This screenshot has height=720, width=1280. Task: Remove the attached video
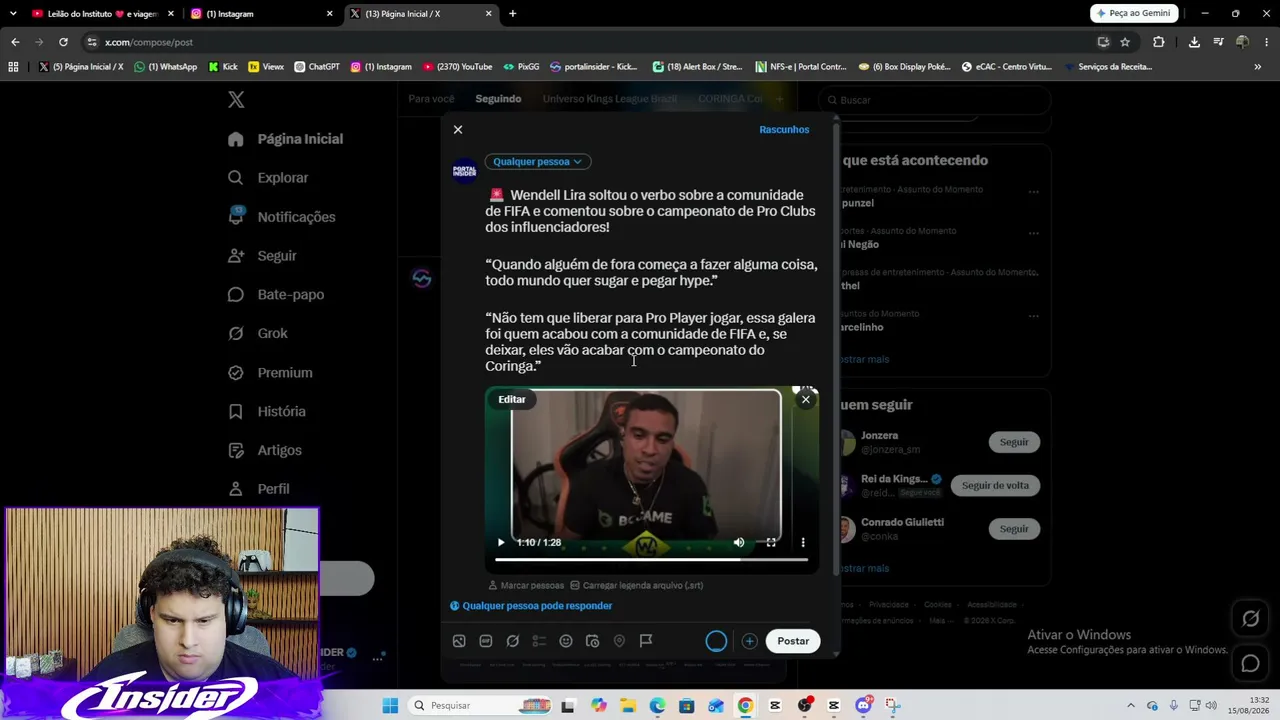[805, 399]
